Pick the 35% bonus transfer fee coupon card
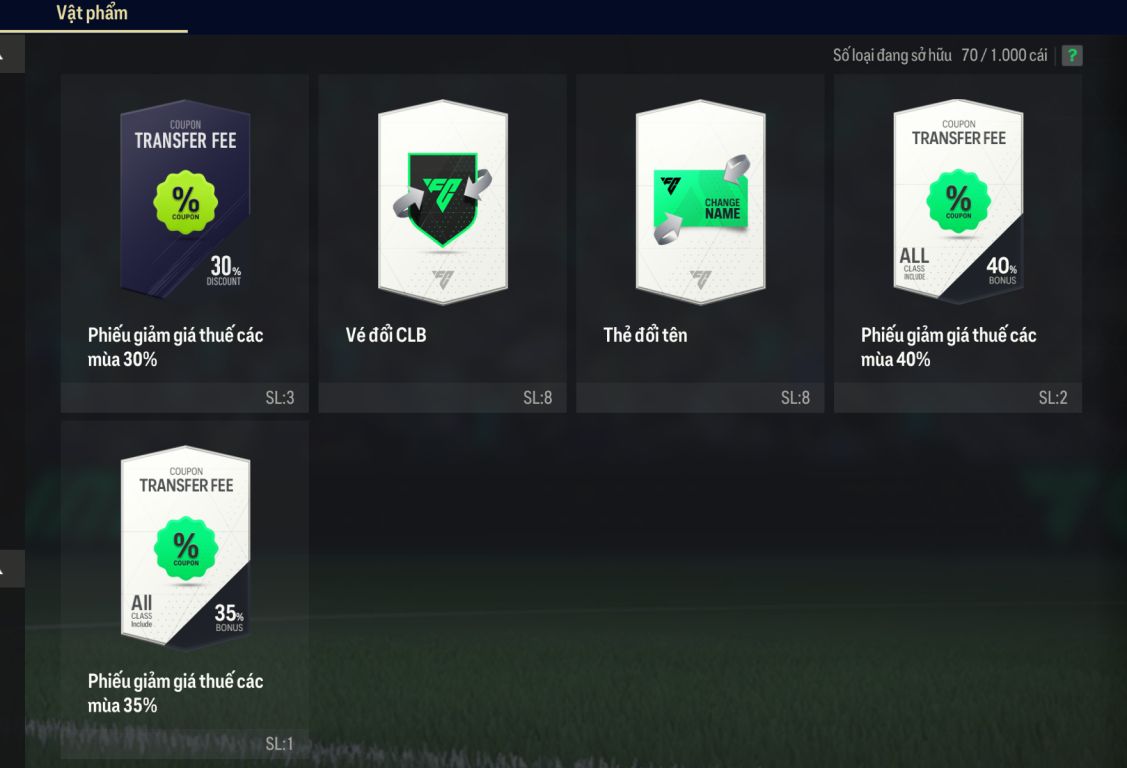The width and height of the screenshot is (1127, 768). click(185, 547)
